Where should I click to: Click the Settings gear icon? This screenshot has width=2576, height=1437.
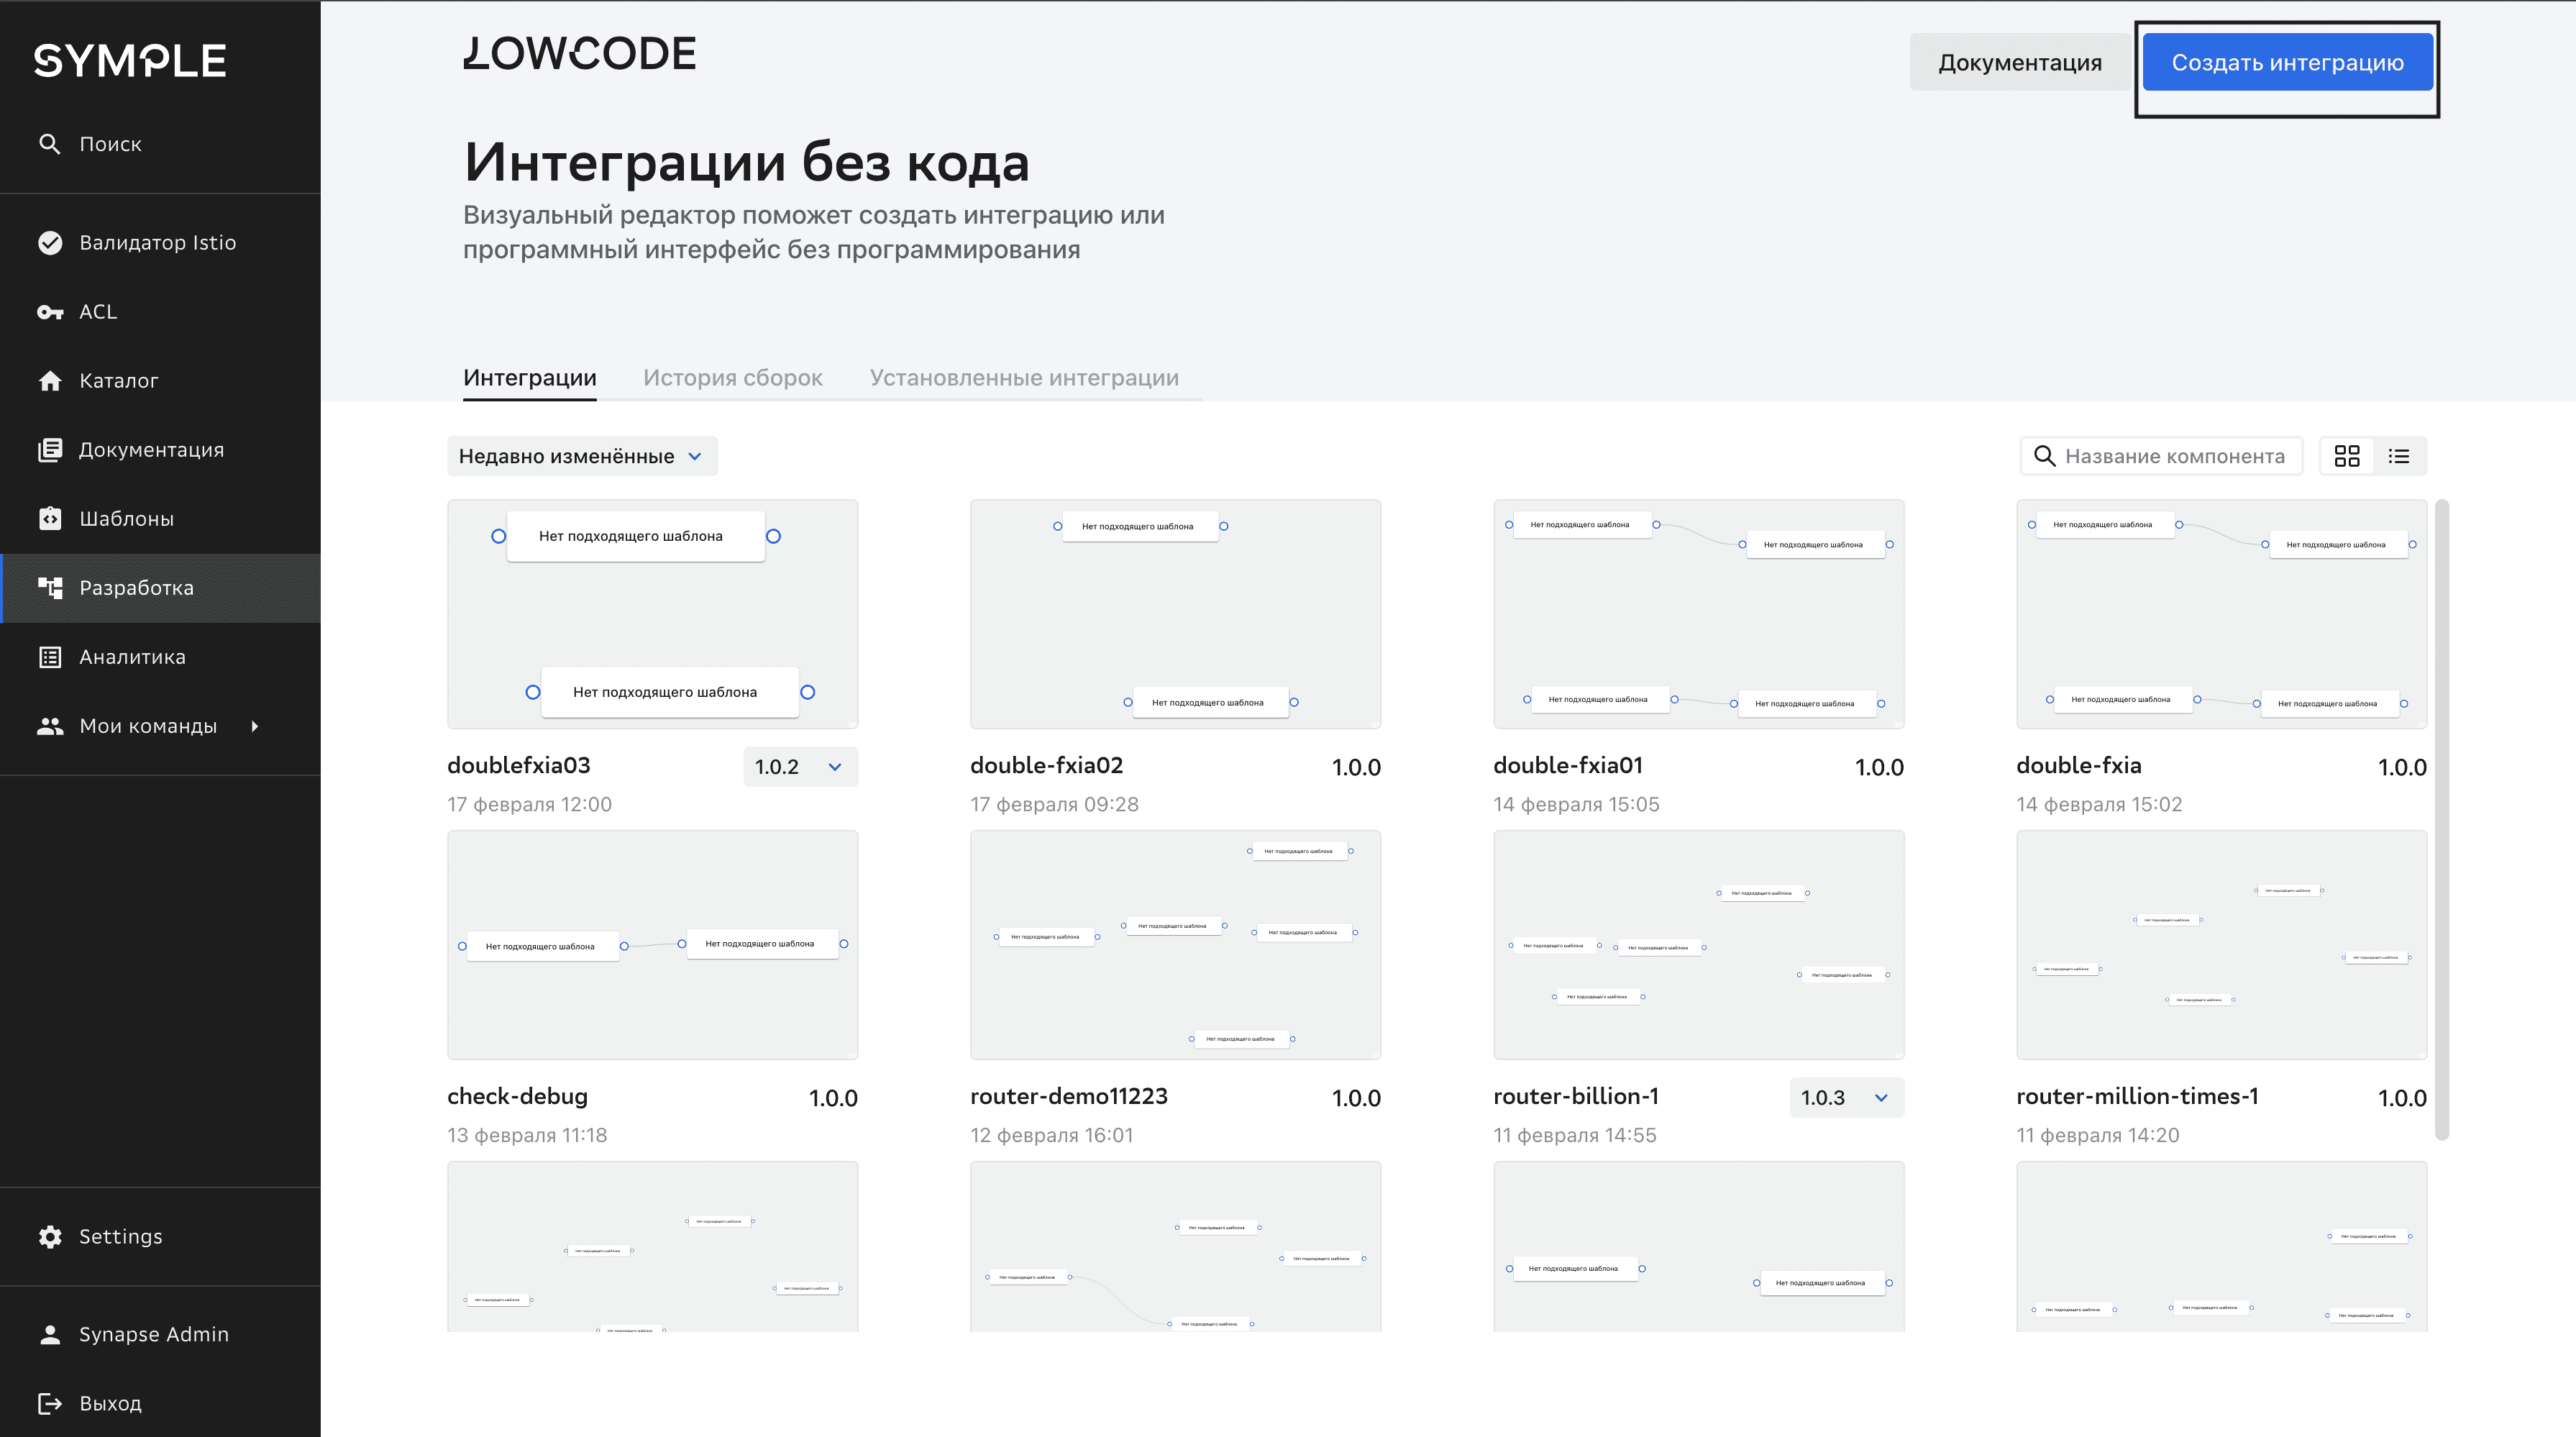coord(50,1237)
